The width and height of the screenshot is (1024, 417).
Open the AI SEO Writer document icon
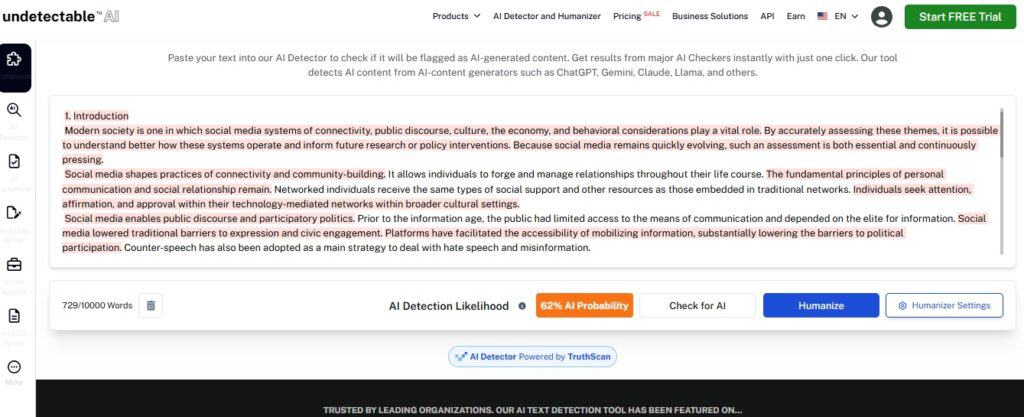click(14, 316)
